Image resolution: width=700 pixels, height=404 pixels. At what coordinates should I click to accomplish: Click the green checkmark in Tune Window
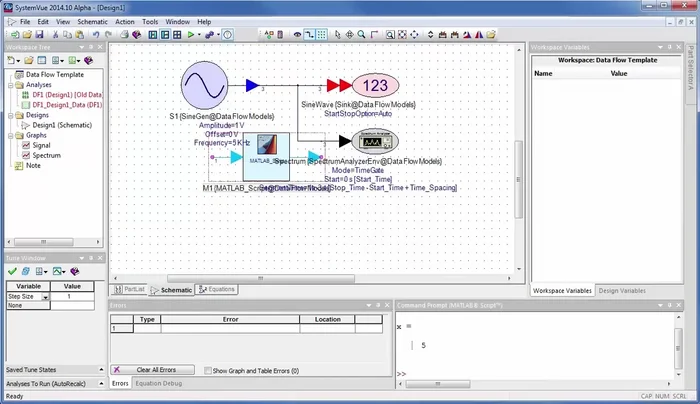12,271
